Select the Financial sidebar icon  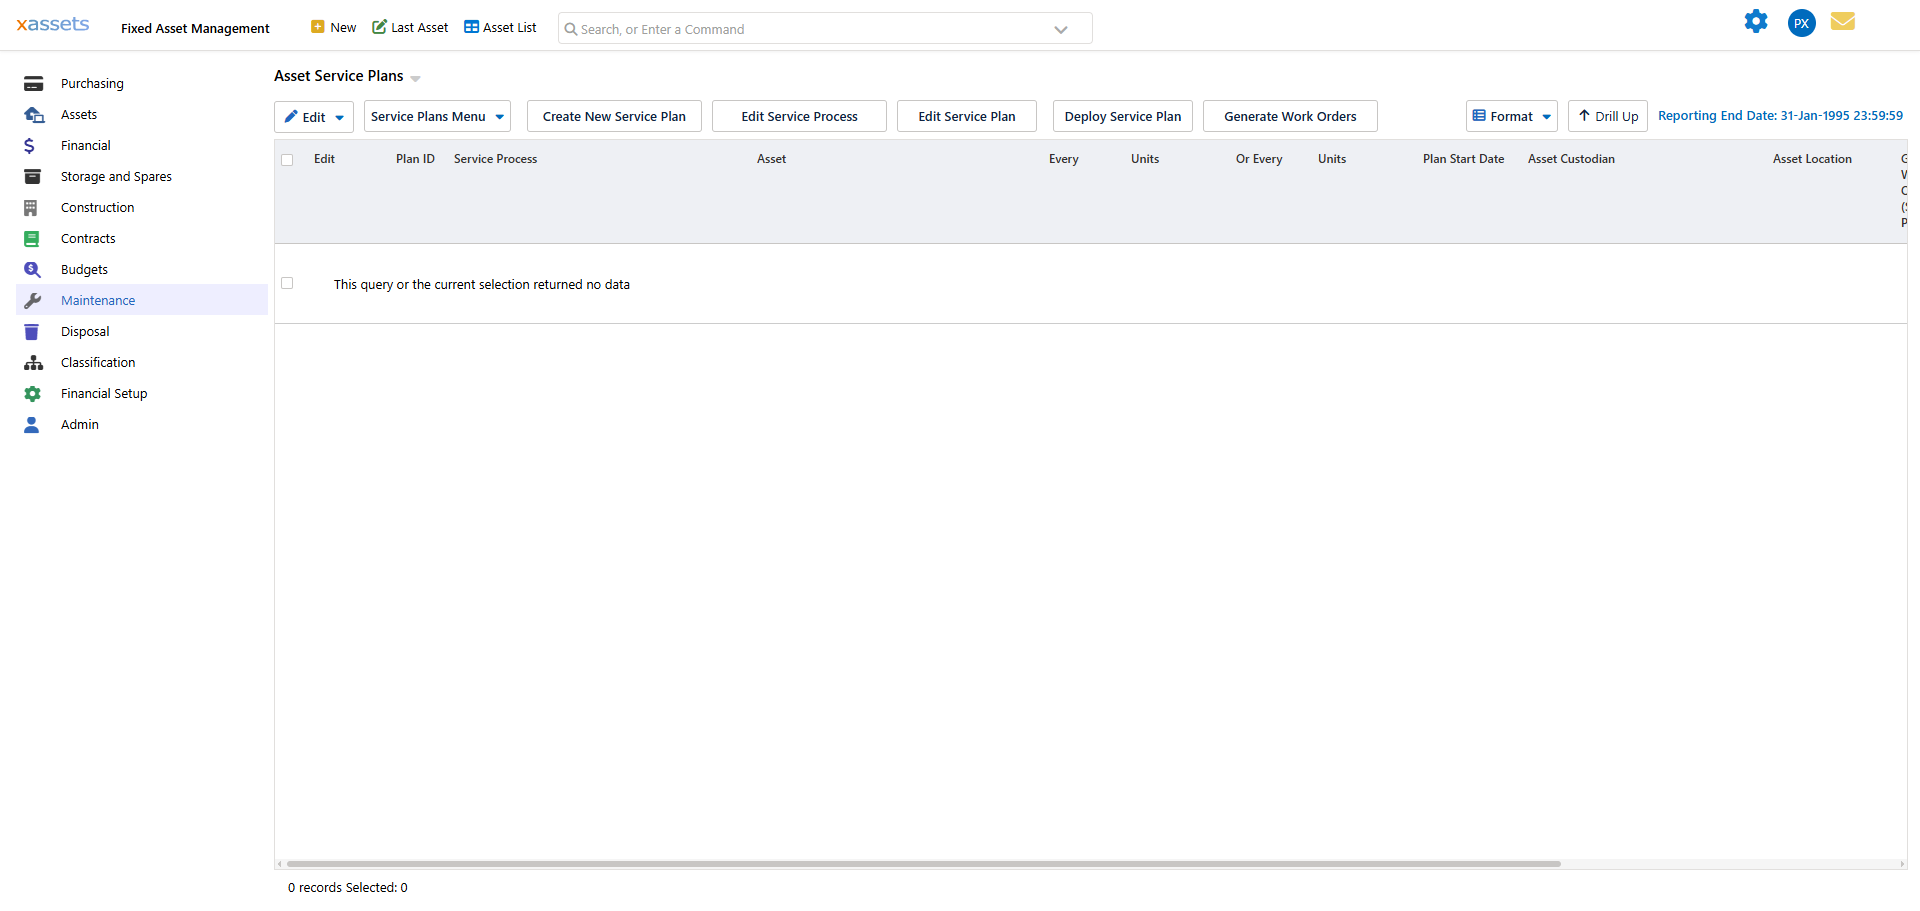pos(33,145)
